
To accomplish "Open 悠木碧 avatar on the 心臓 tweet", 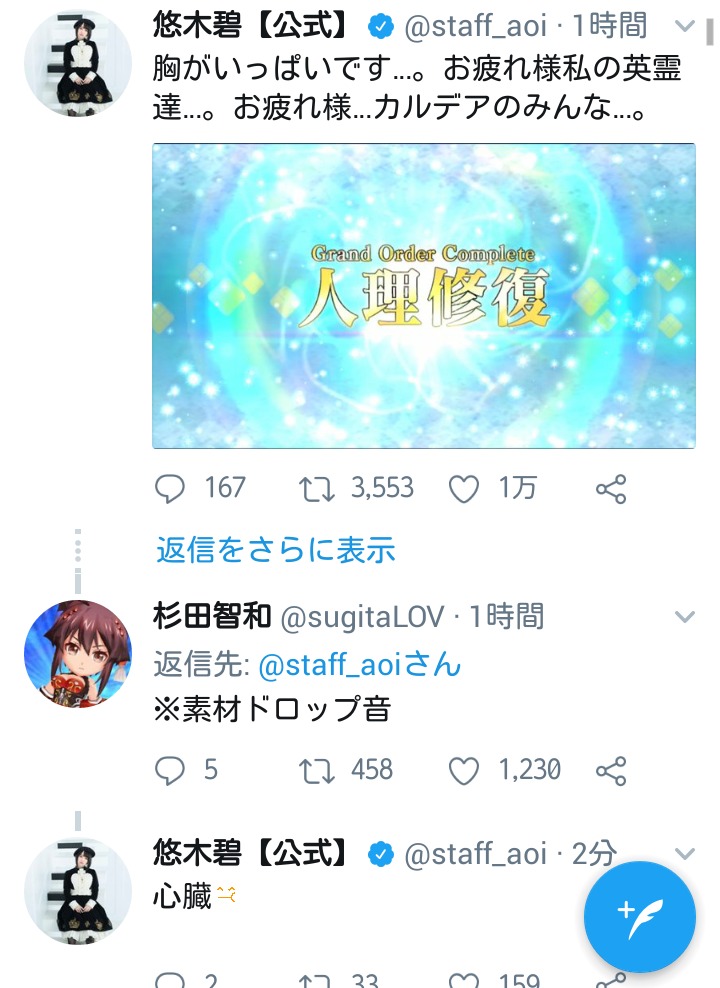I will [x=78, y=890].
